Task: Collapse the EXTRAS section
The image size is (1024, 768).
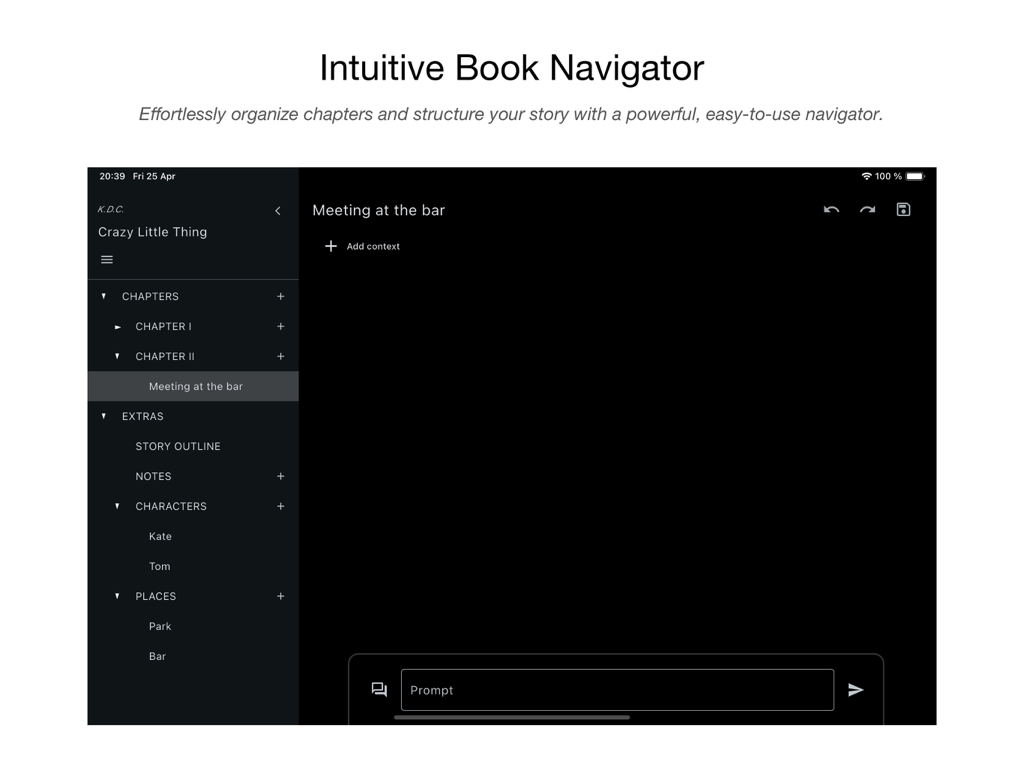Action: coord(103,416)
